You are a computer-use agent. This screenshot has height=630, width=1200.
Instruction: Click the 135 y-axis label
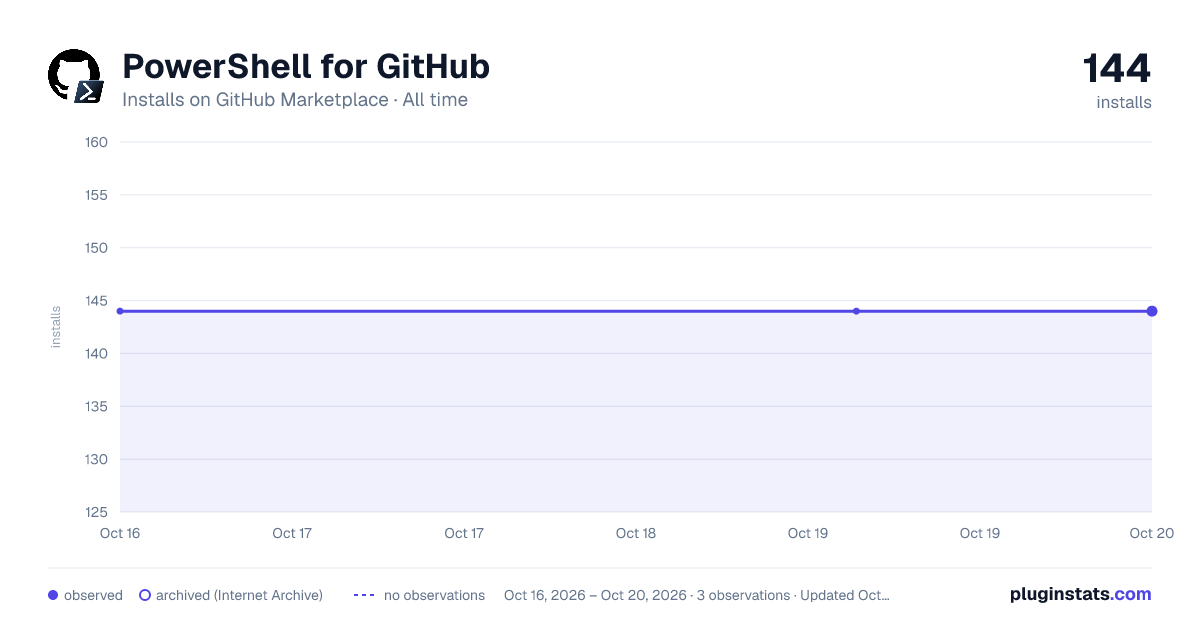pos(97,407)
